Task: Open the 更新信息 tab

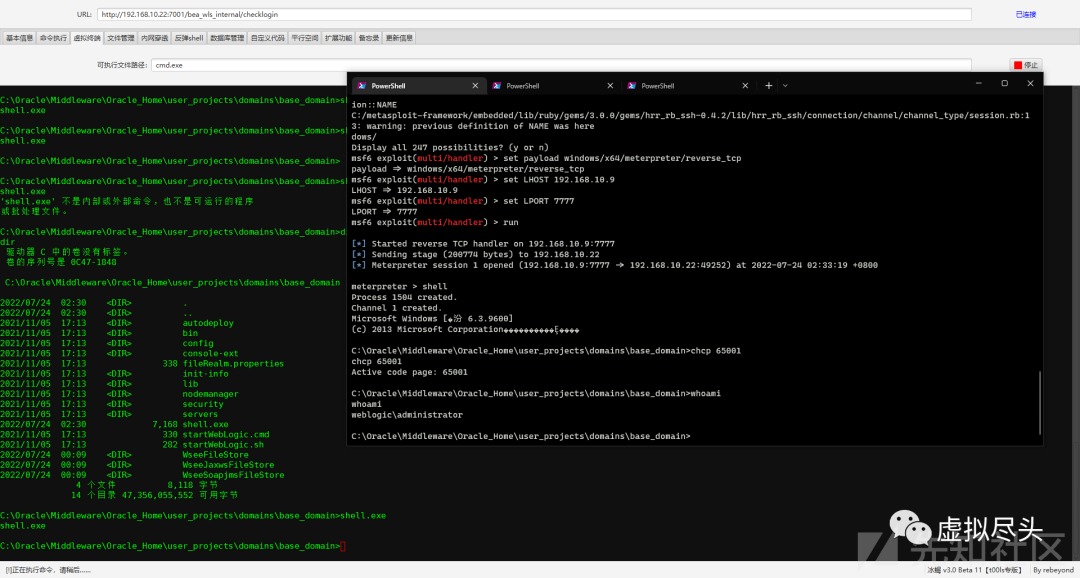Action: click(399, 39)
